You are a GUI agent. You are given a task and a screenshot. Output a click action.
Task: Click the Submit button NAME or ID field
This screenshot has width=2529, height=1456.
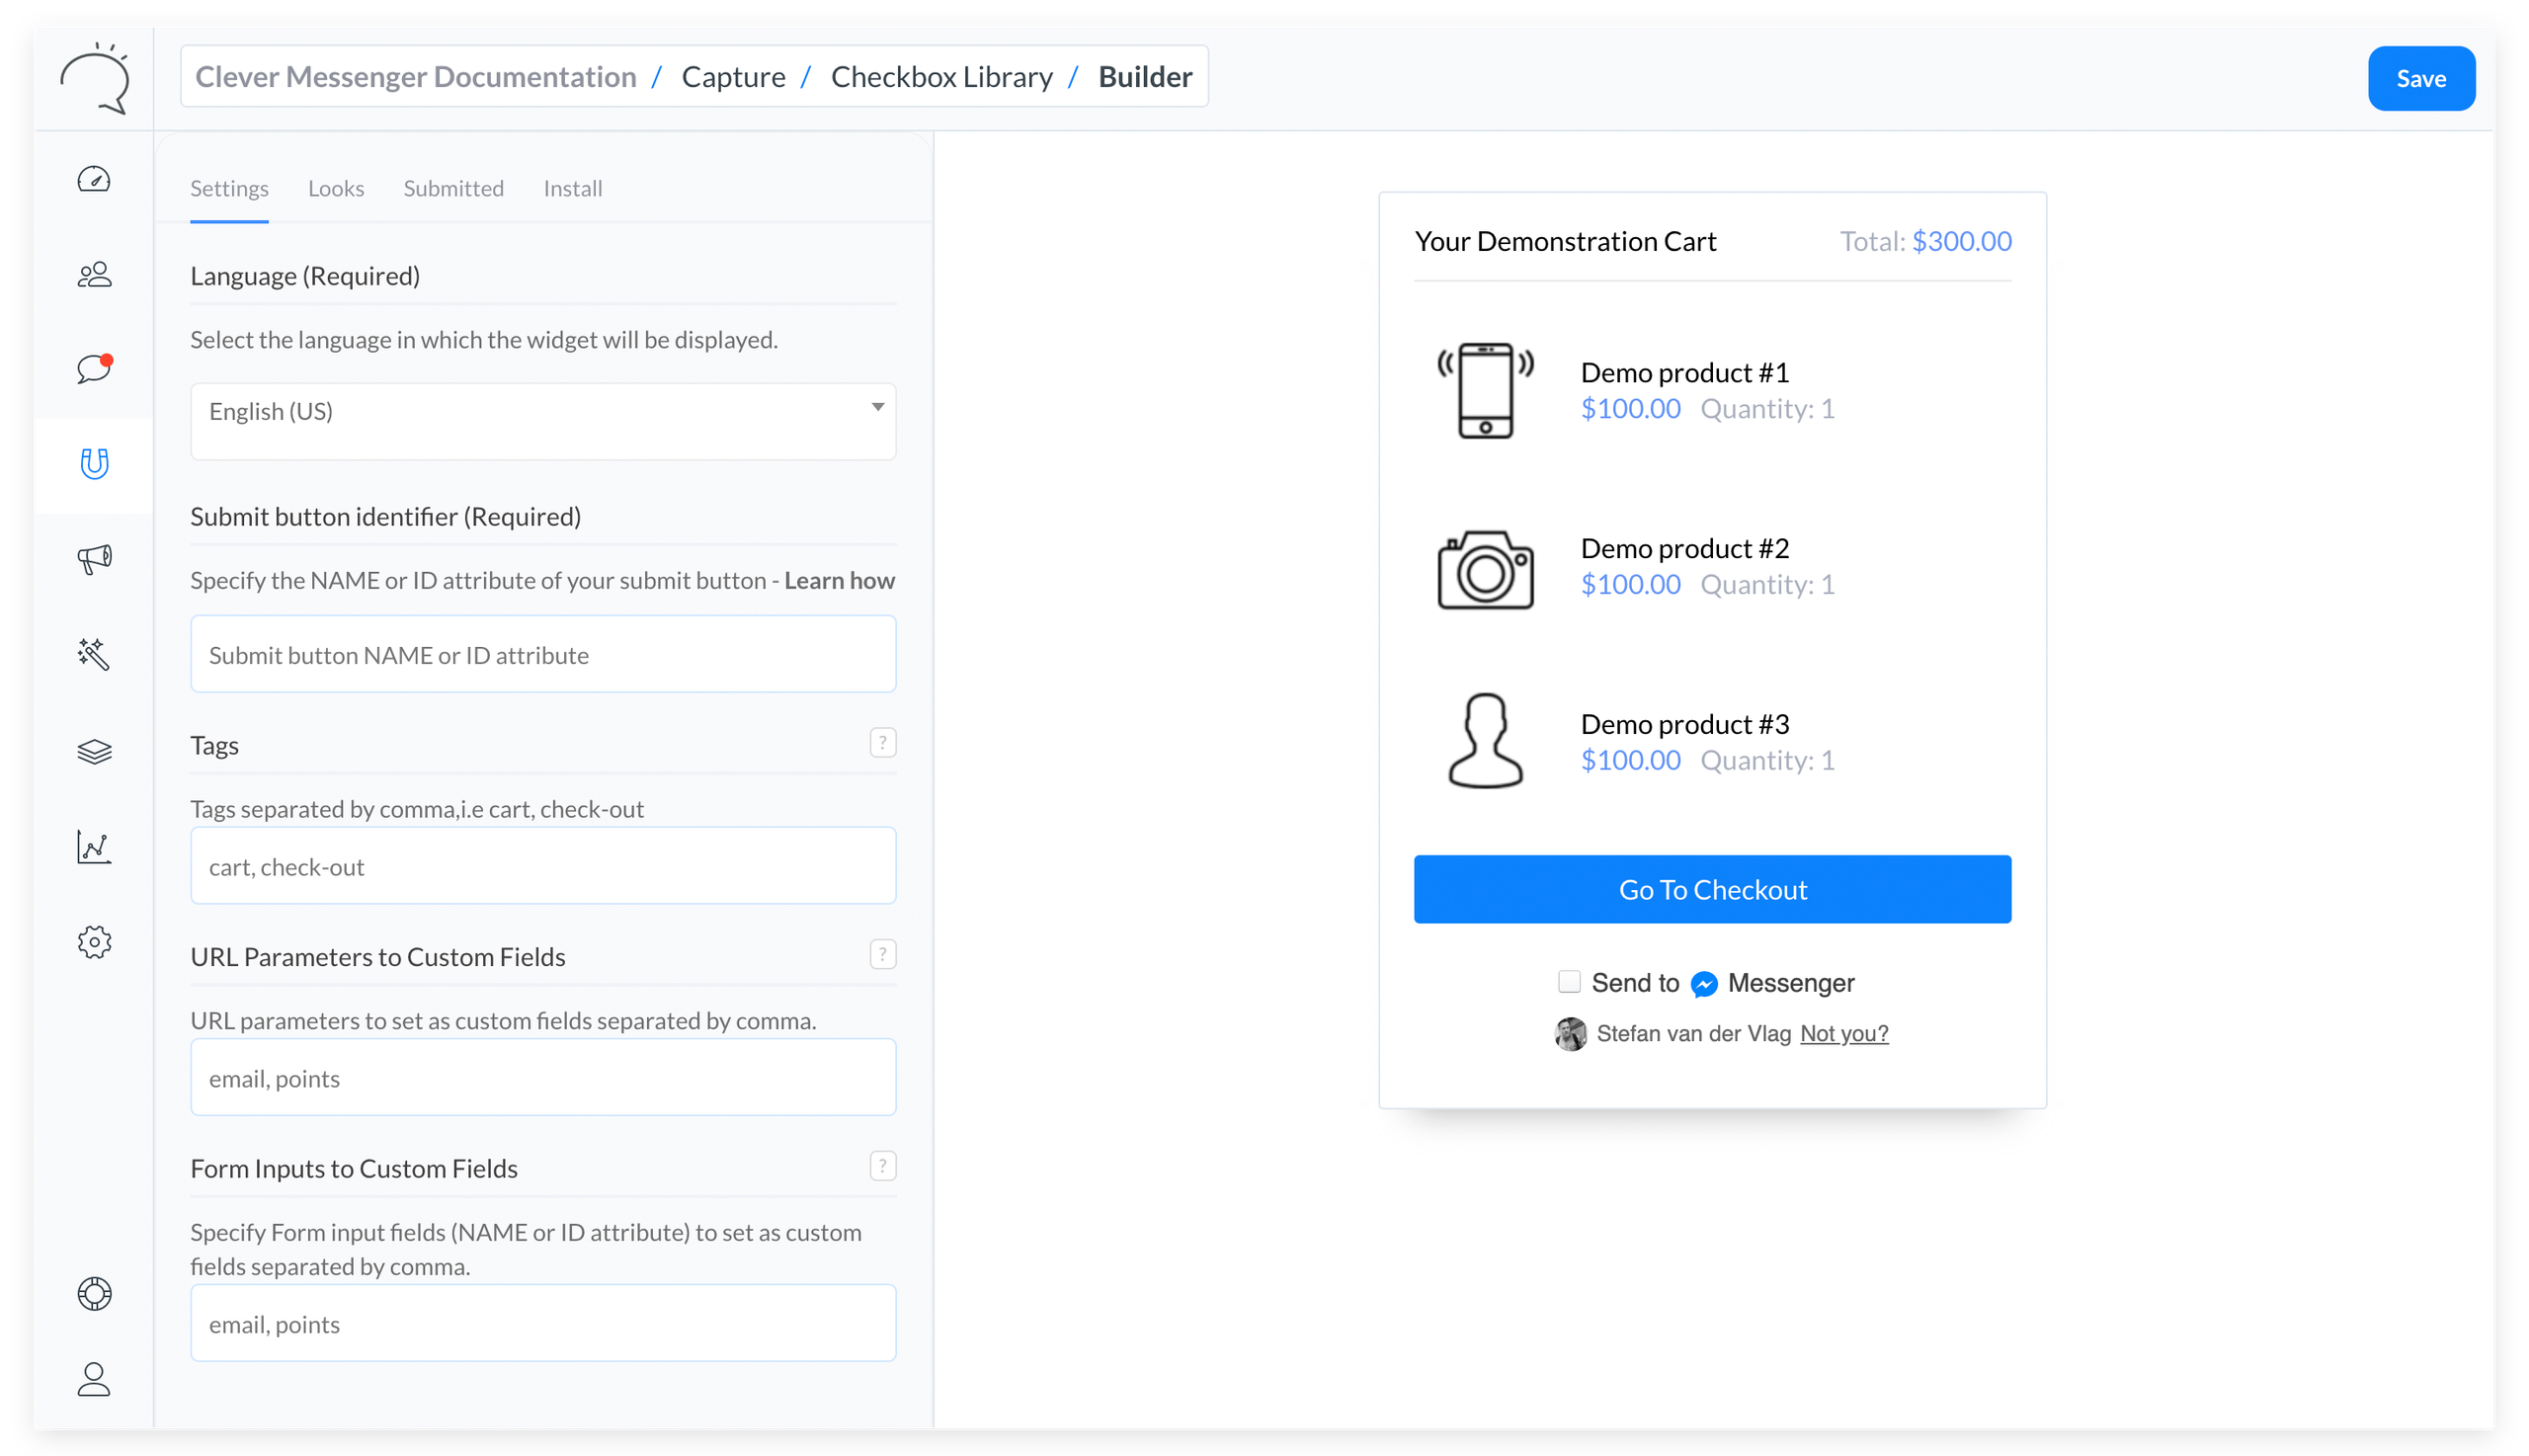pos(543,654)
